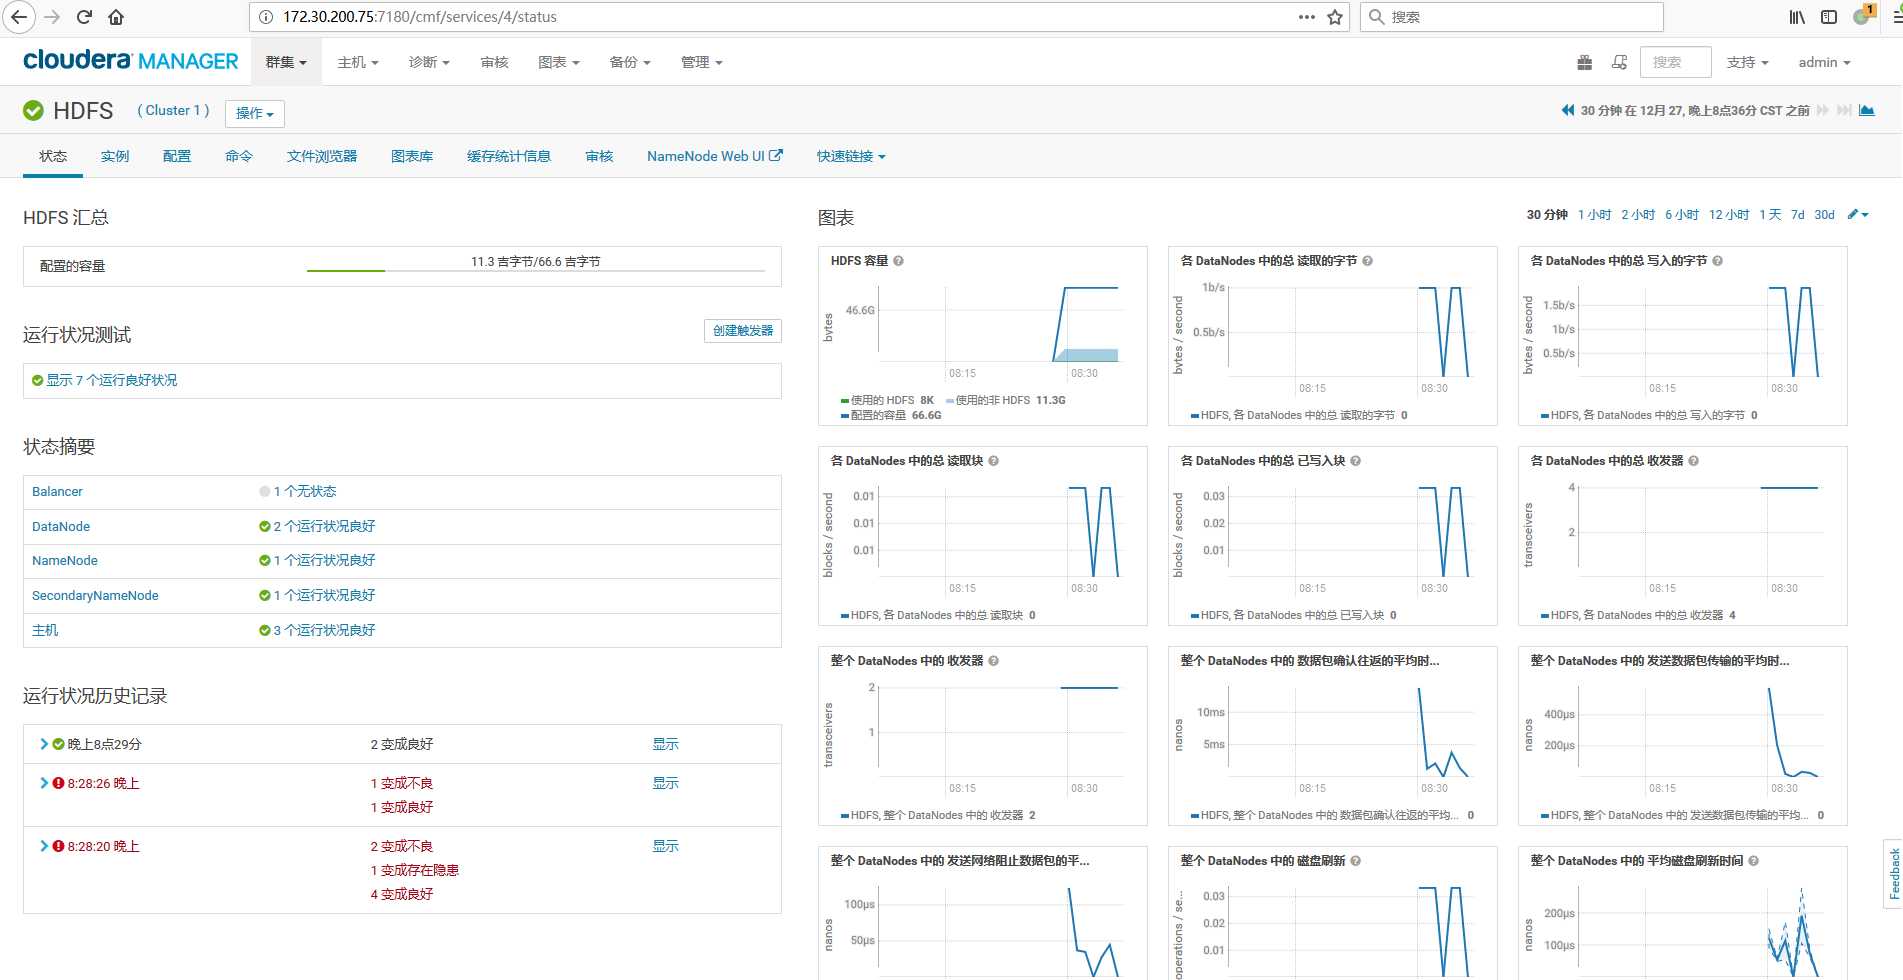Screen dimensions: 1903x980
Task: Expand the 8:28:26 晚上 history entry
Action: (x=44, y=783)
